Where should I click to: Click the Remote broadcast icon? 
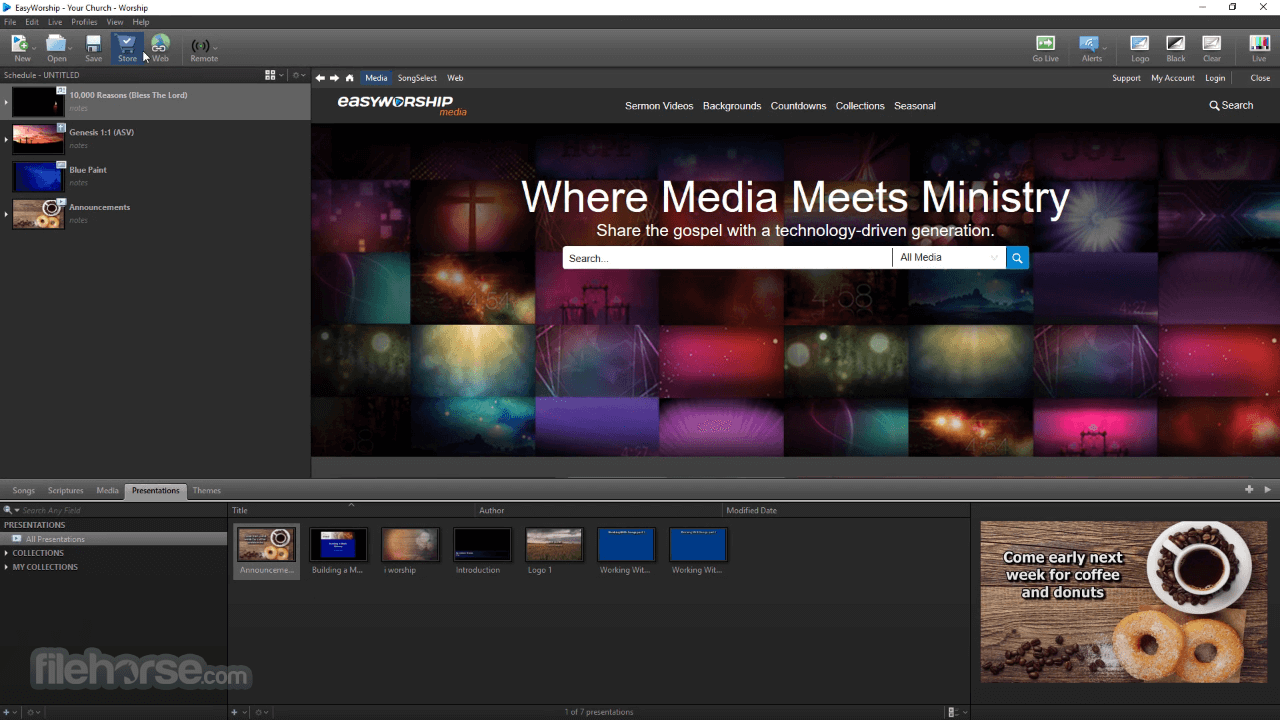pos(201,46)
